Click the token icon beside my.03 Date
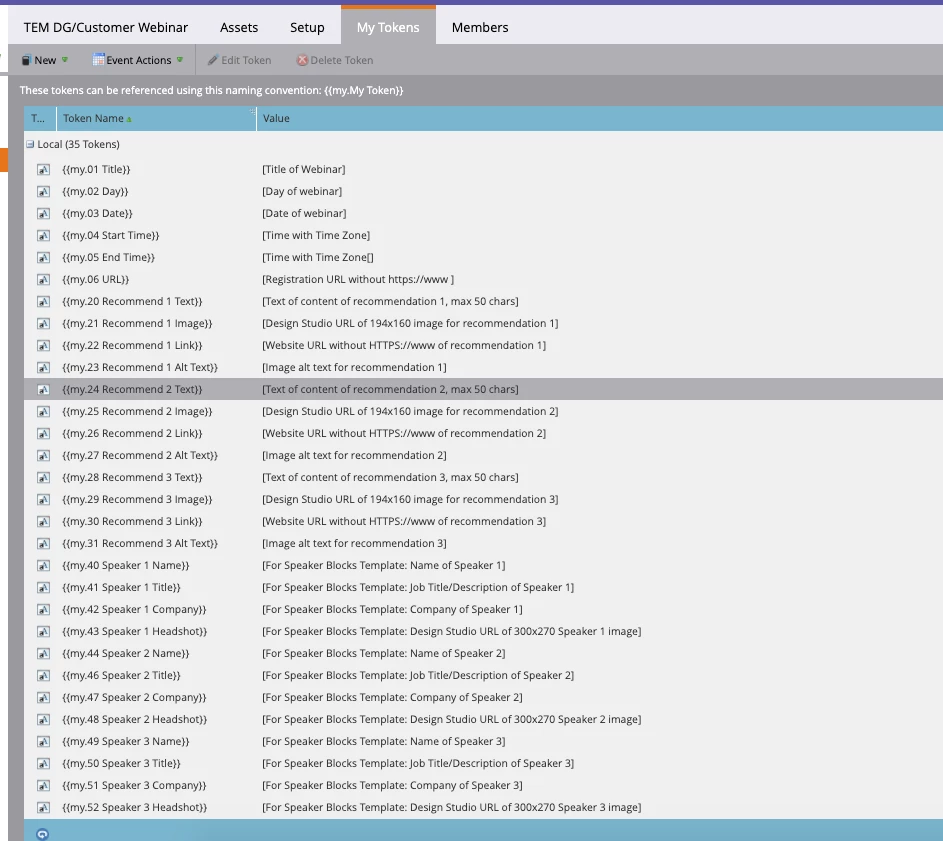The height and width of the screenshot is (841, 943). click(x=43, y=214)
